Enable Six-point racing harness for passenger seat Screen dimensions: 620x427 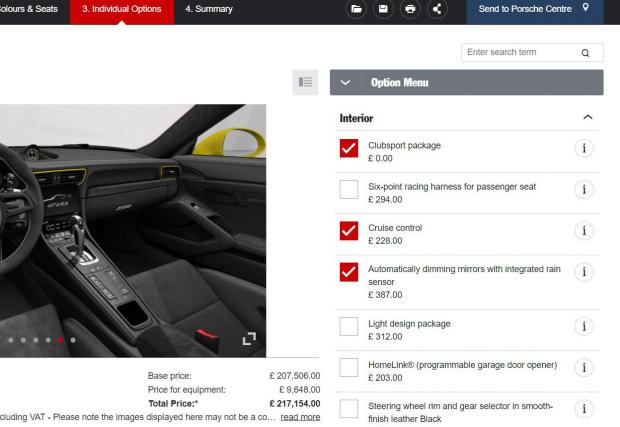click(349, 190)
